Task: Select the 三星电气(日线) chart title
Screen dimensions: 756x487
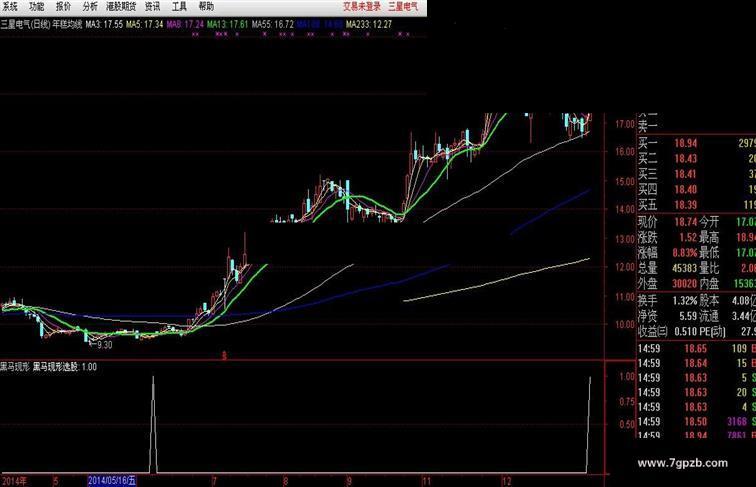Action: click(x=25, y=24)
